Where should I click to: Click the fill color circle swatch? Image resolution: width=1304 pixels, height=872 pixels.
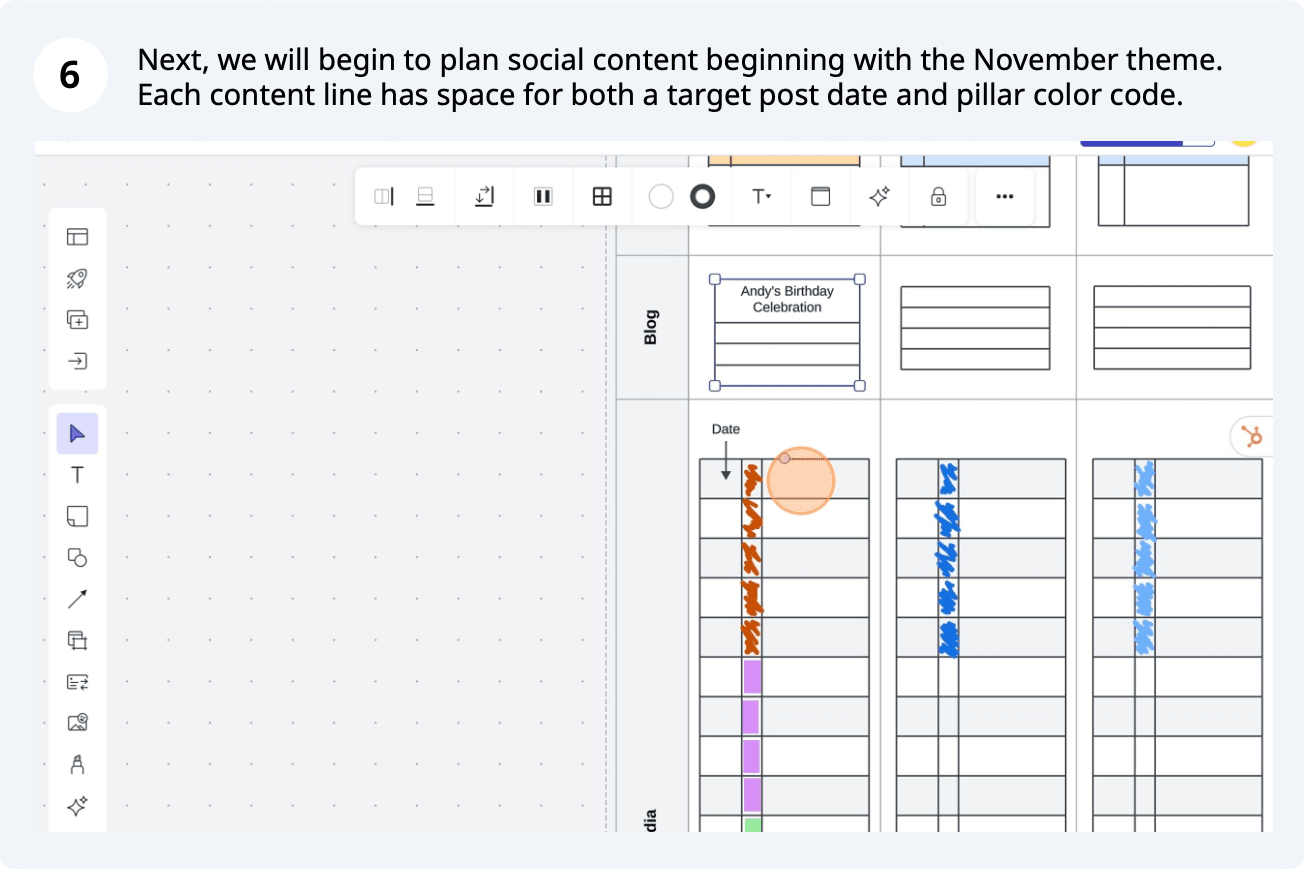tap(661, 197)
